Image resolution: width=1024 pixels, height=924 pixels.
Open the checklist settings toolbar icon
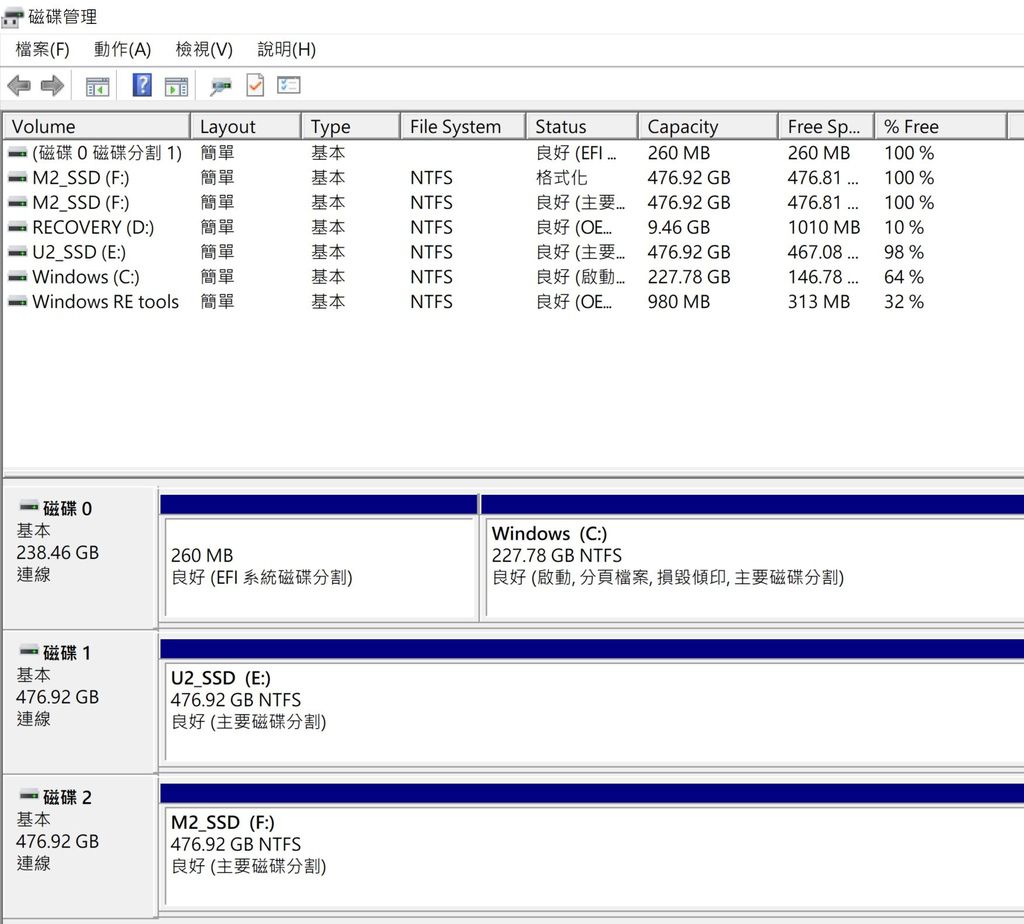[289, 86]
